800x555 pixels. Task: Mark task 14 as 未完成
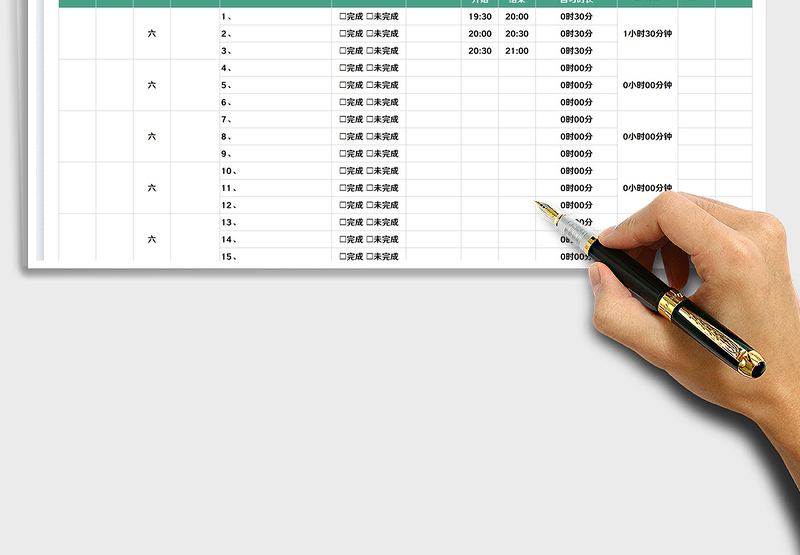(370, 240)
